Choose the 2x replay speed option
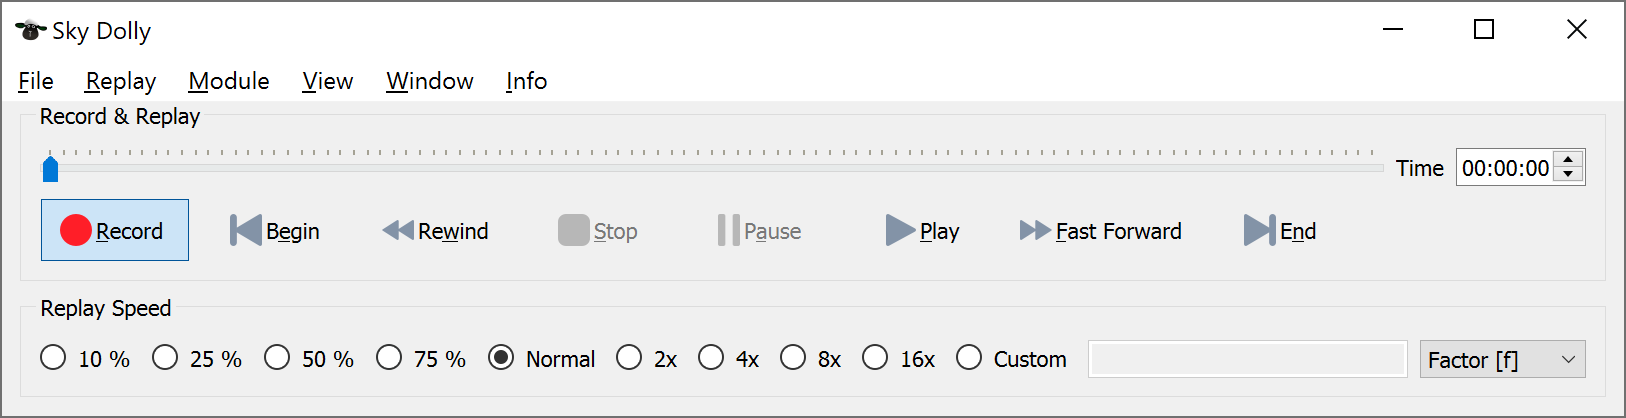The width and height of the screenshot is (1626, 418). coord(629,358)
